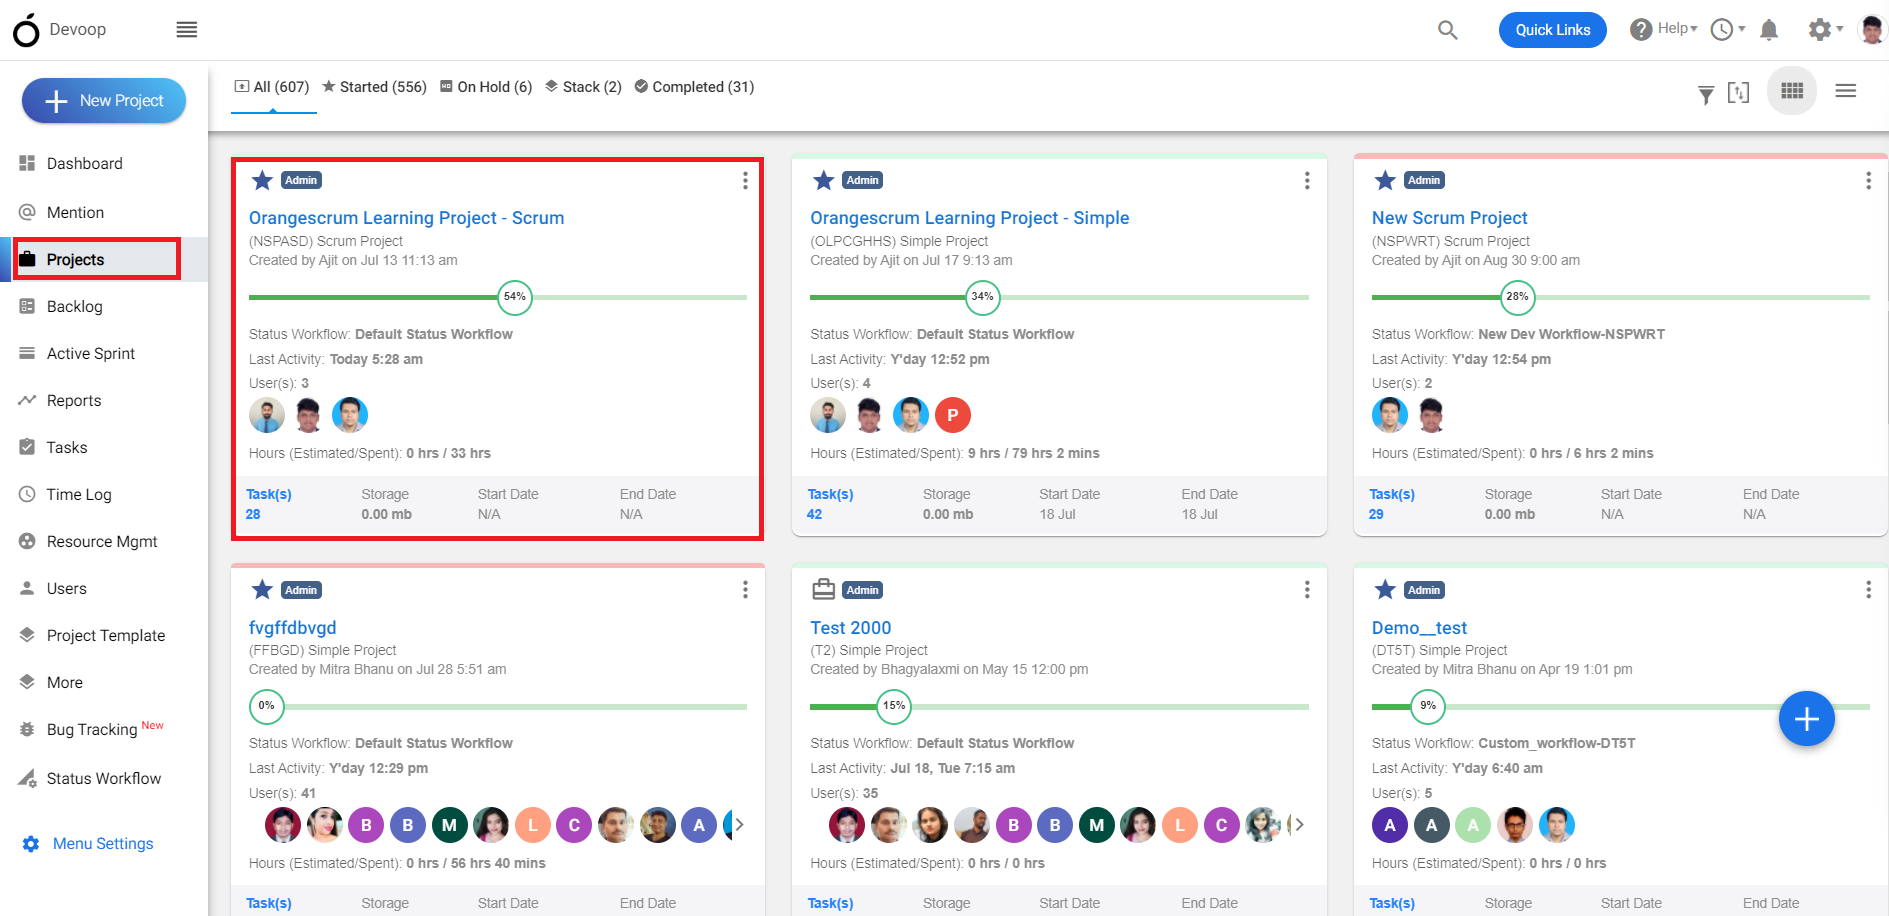Click the Reports chart icon
Image resolution: width=1889 pixels, height=916 pixels.
[x=27, y=400]
